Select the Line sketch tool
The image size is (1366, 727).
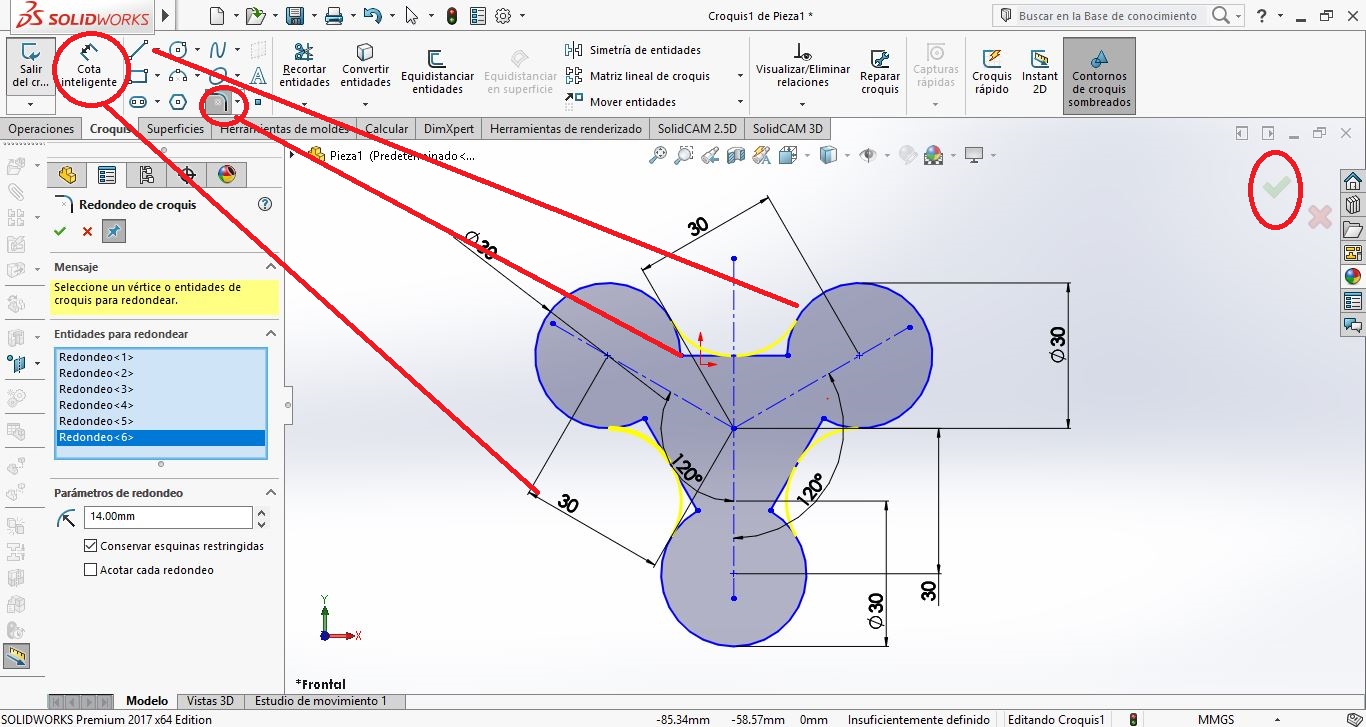coord(139,49)
